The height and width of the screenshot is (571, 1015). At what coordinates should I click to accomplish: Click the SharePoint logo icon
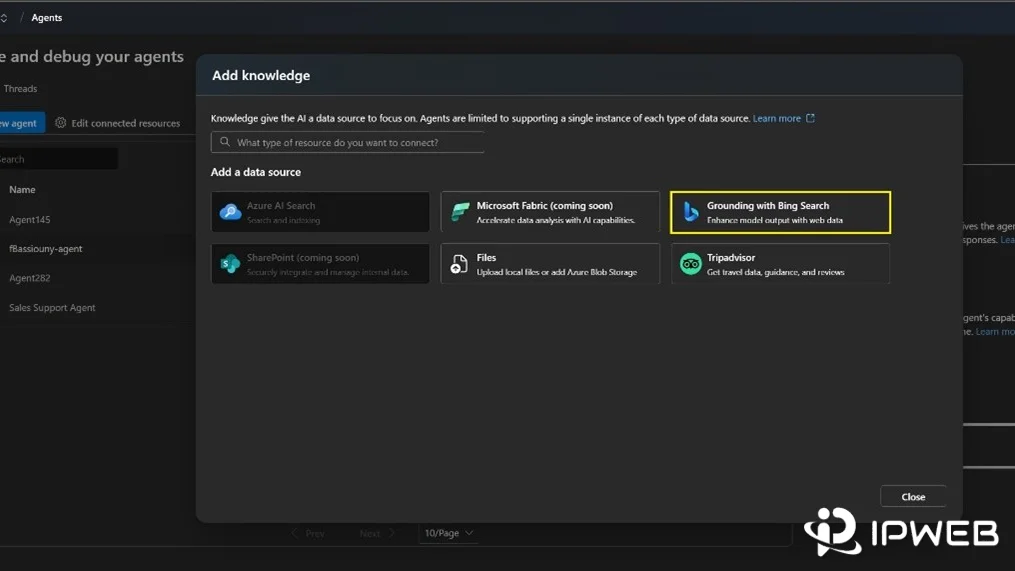pos(230,264)
